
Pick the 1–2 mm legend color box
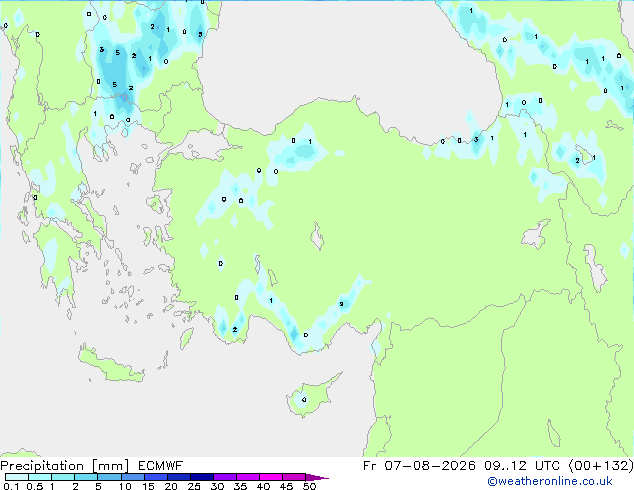[x=63, y=477]
